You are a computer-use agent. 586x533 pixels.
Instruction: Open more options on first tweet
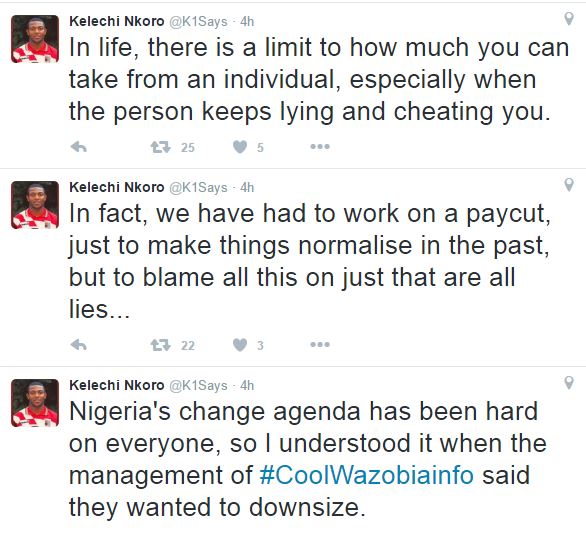pyautogui.click(x=320, y=147)
